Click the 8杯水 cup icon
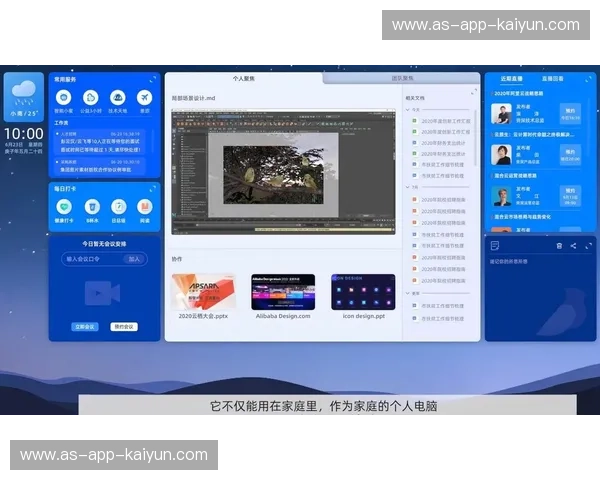 pyautogui.click(x=92, y=207)
